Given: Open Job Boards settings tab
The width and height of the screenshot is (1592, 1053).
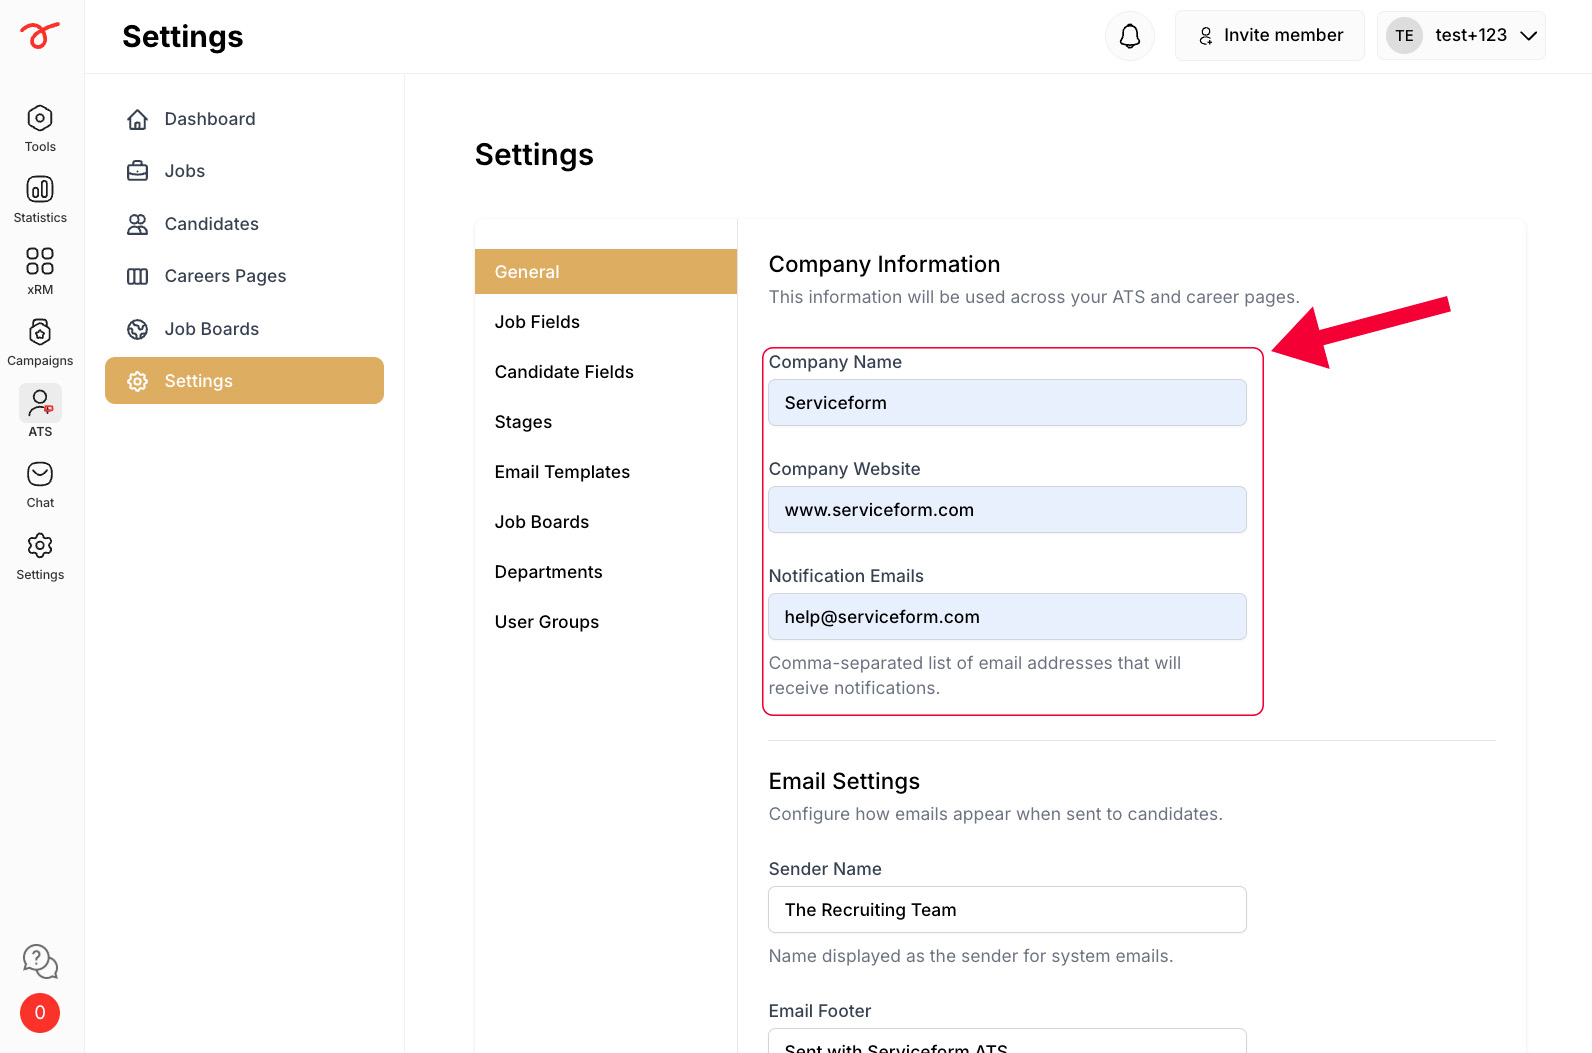Looking at the screenshot, I should 606,522.
